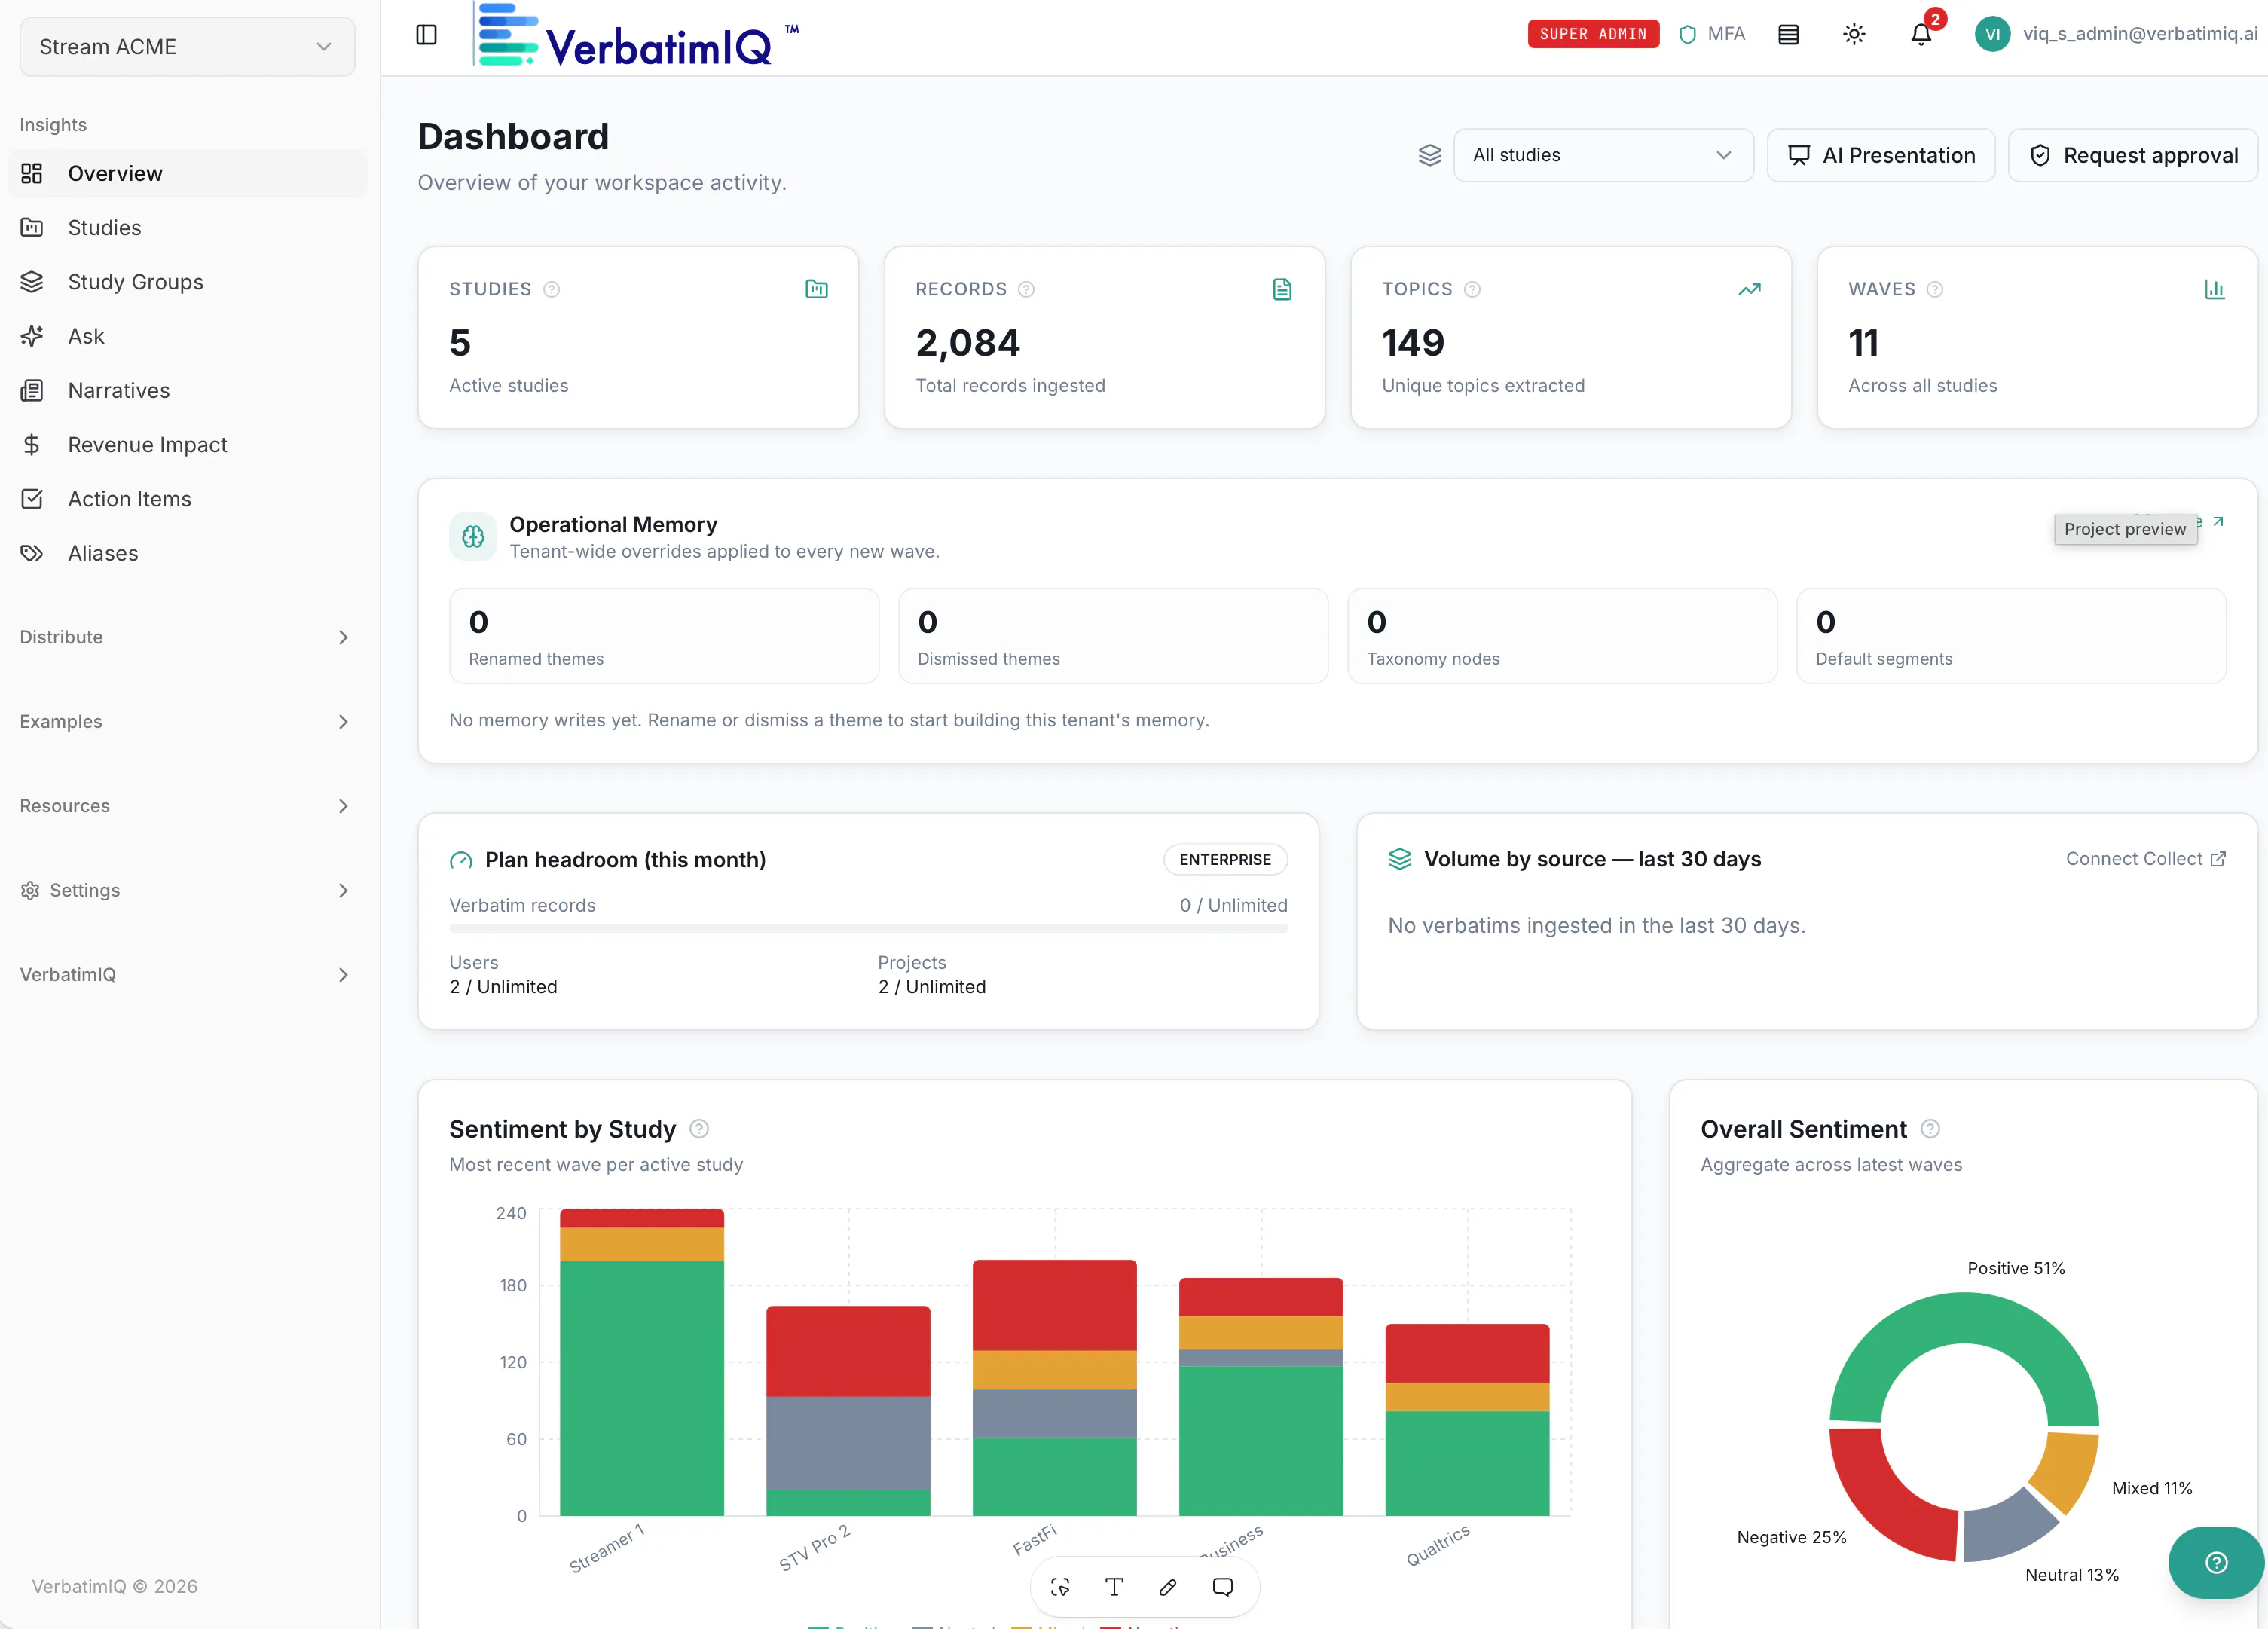Expand the Settings section

(x=187, y=890)
